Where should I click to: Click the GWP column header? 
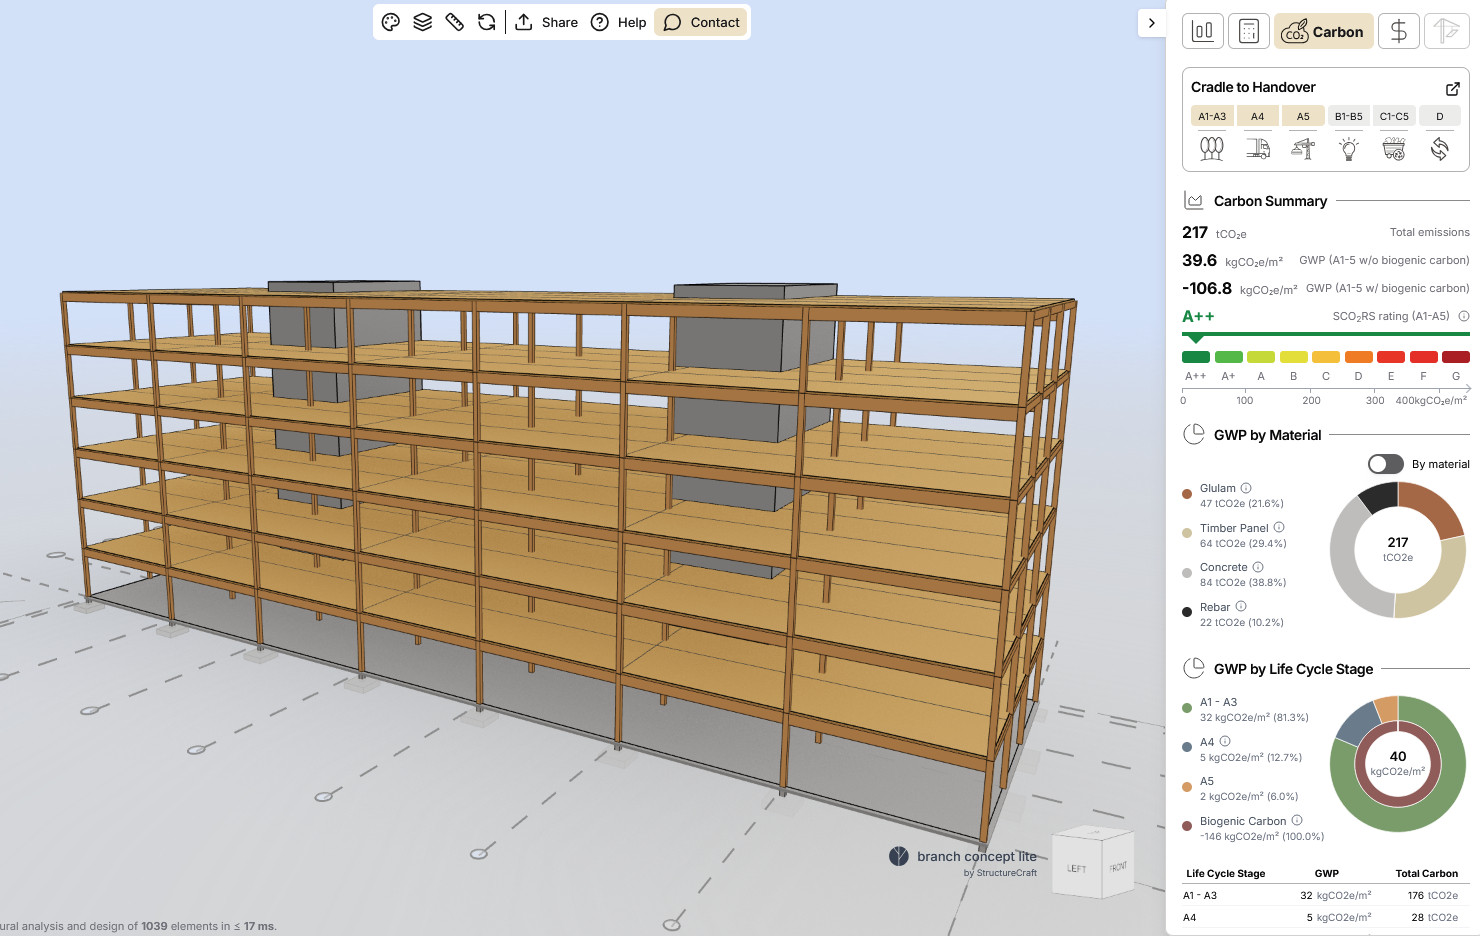(1327, 873)
